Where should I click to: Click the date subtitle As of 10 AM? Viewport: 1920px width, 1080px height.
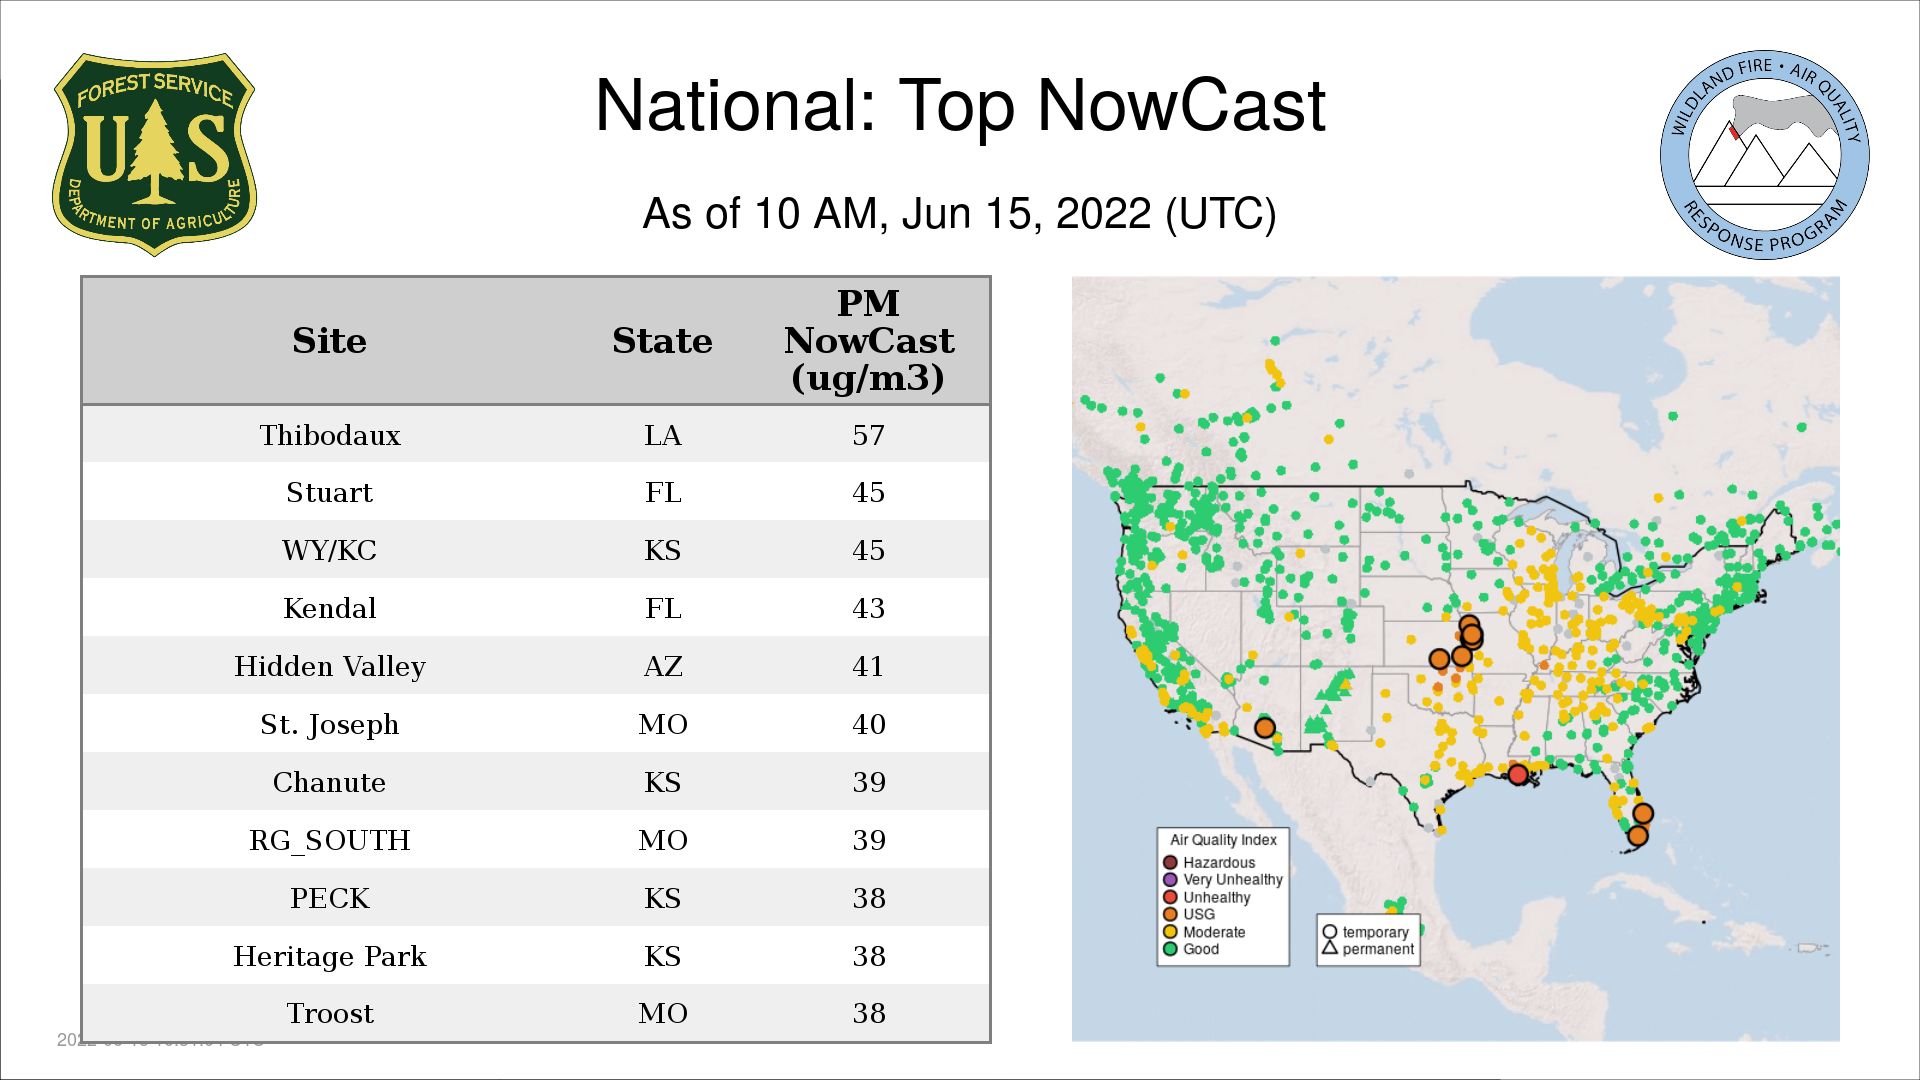tap(959, 214)
